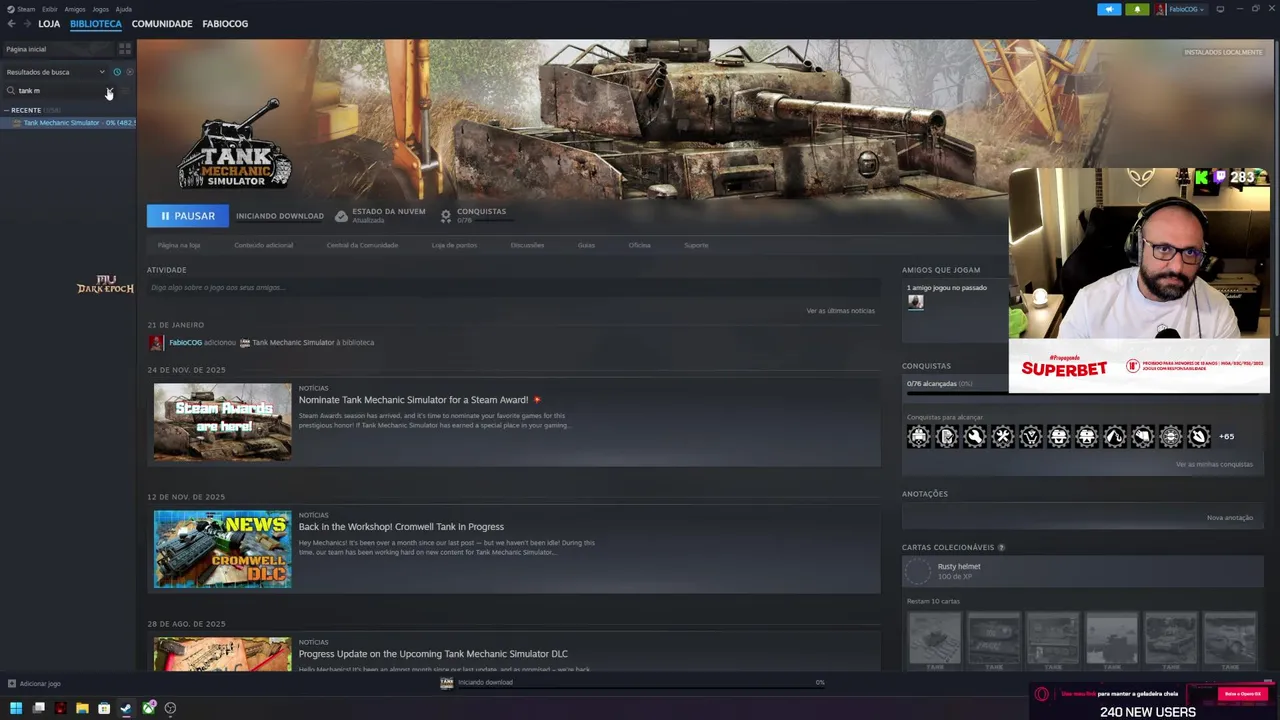Viewport: 1280px width, 720px height.
Task: Open the Ajuda menu
Action: click(124, 9)
